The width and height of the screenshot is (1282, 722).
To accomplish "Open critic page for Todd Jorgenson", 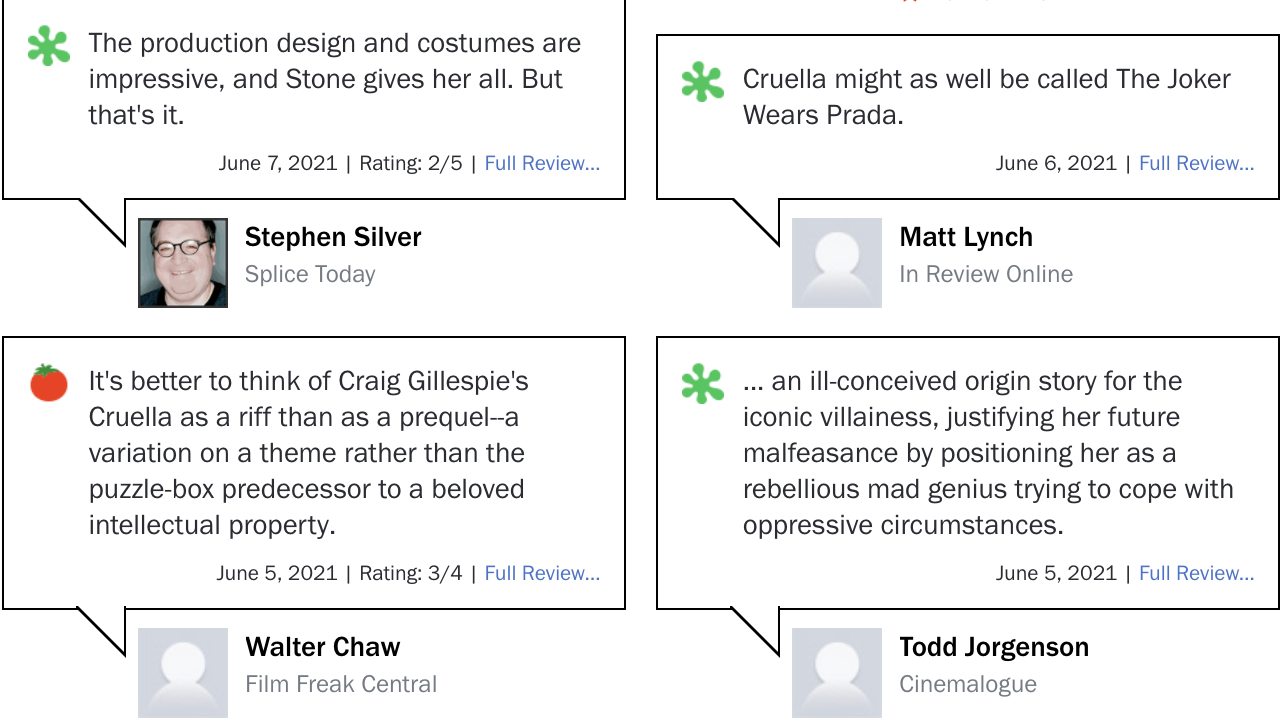I will pyautogui.click(x=994, y=647).
